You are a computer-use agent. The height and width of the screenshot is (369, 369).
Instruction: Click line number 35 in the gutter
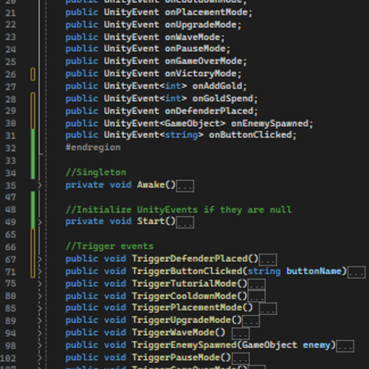point(11,185)
